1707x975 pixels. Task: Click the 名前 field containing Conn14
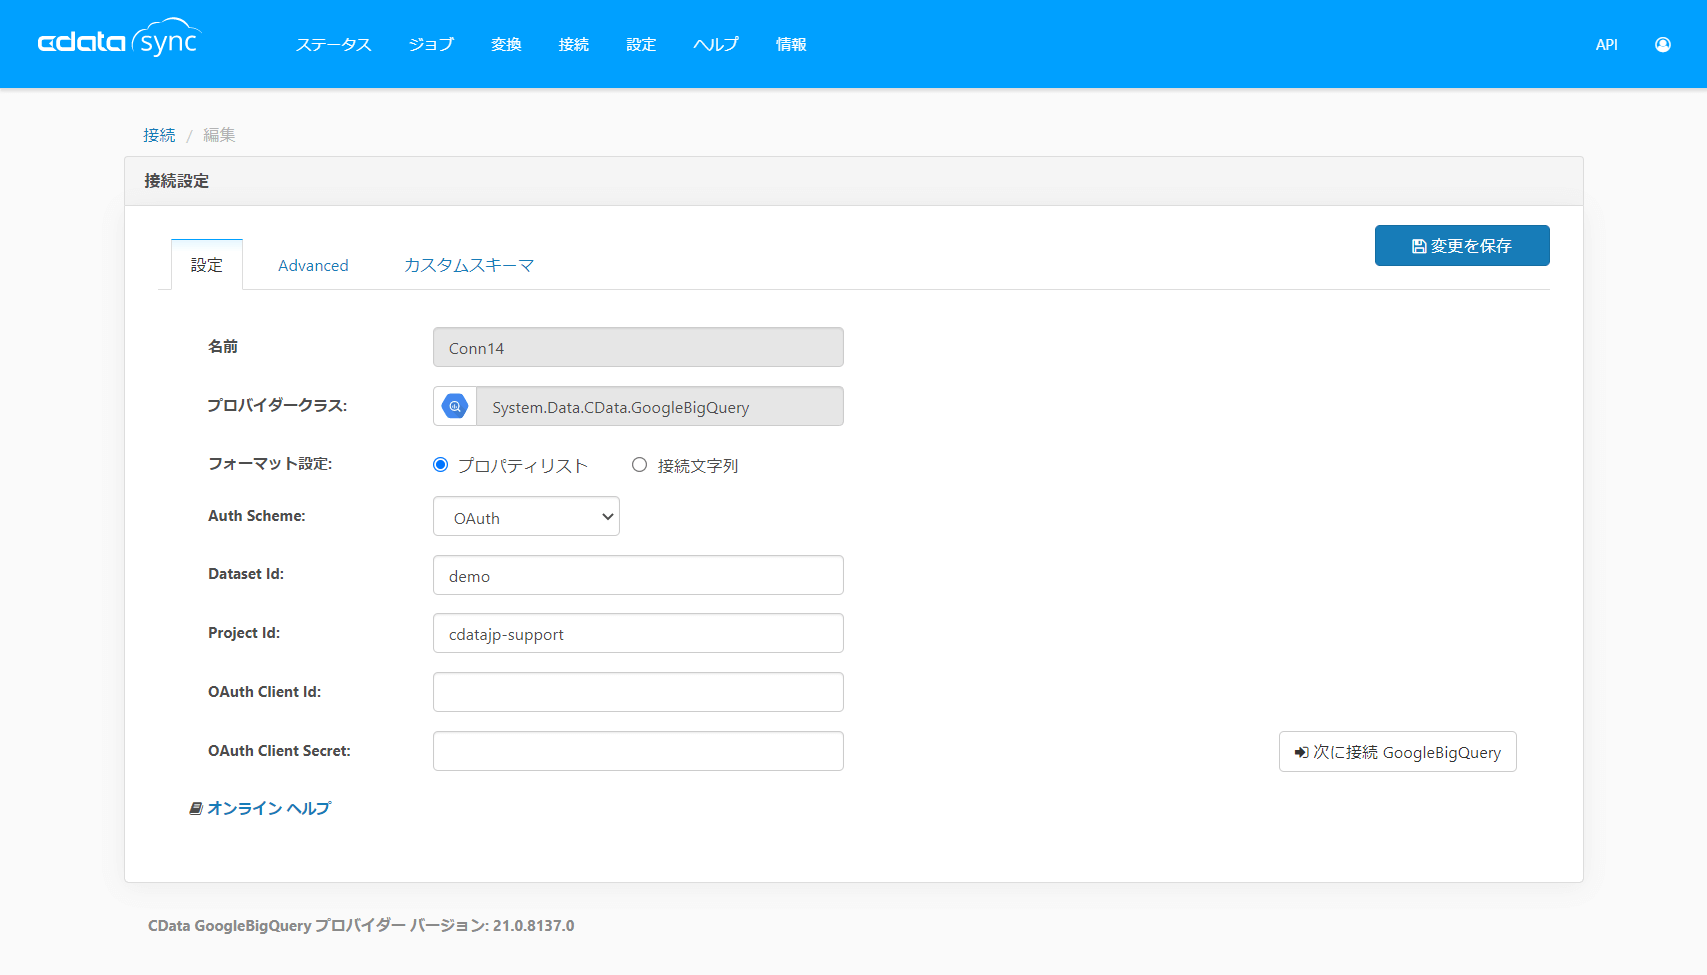click(x=638, y=347)
